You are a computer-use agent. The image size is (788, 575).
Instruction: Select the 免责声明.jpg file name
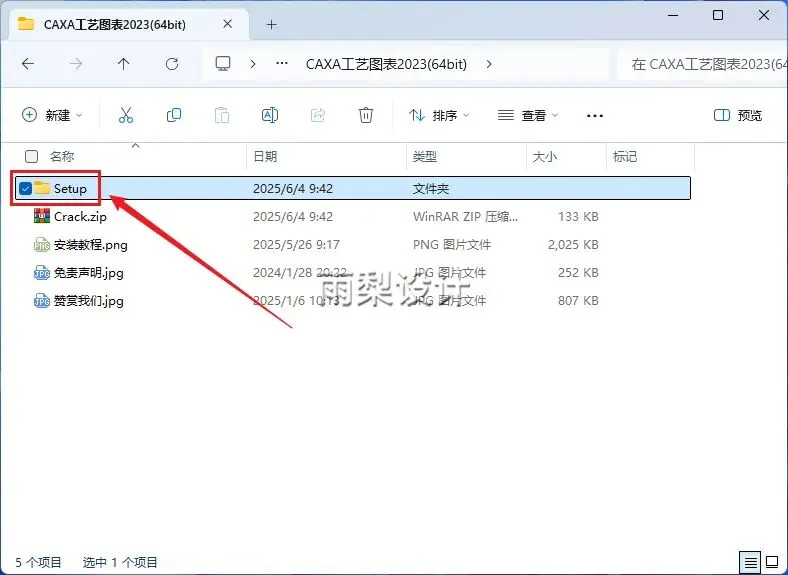click(x=89, y=273)
